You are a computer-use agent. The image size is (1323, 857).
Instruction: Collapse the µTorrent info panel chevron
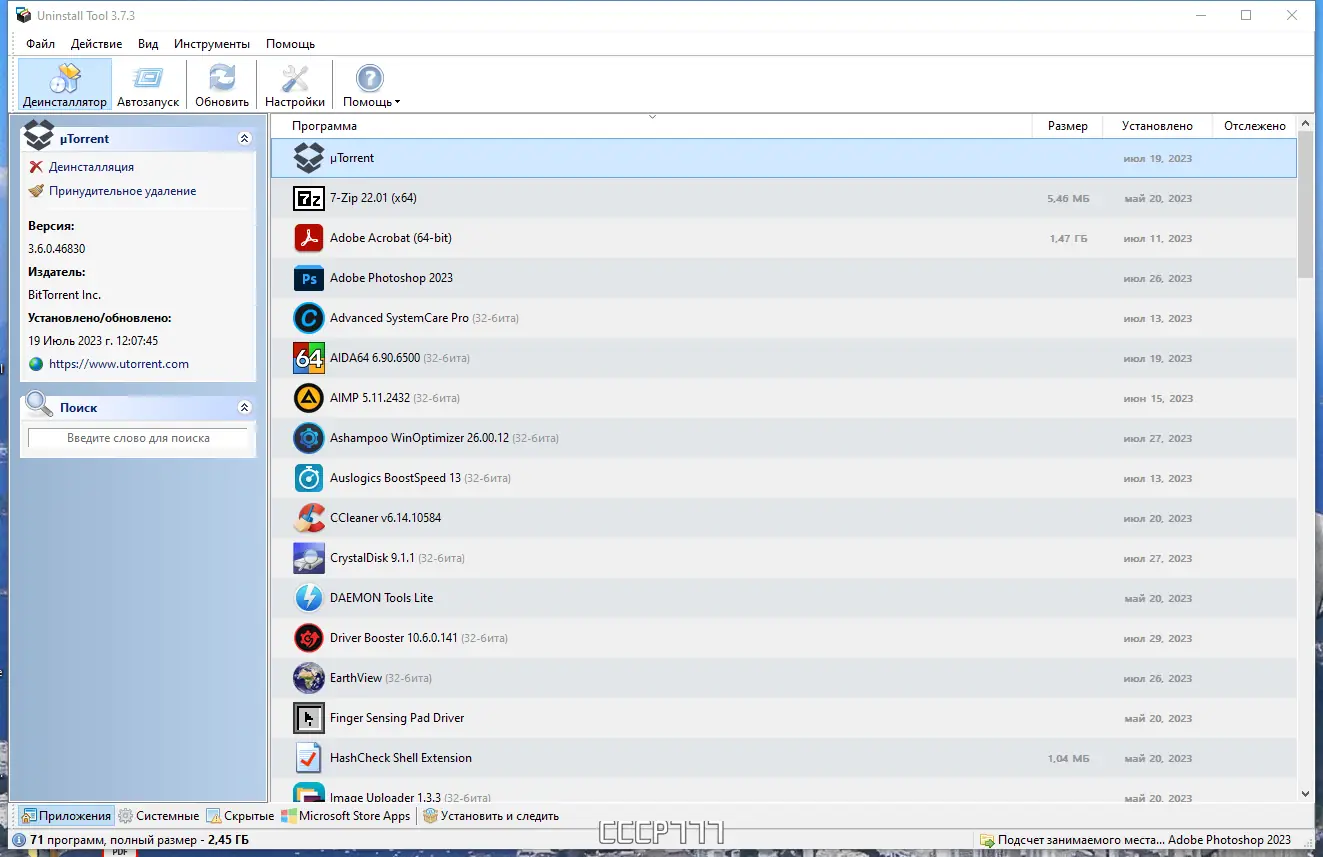244,138
